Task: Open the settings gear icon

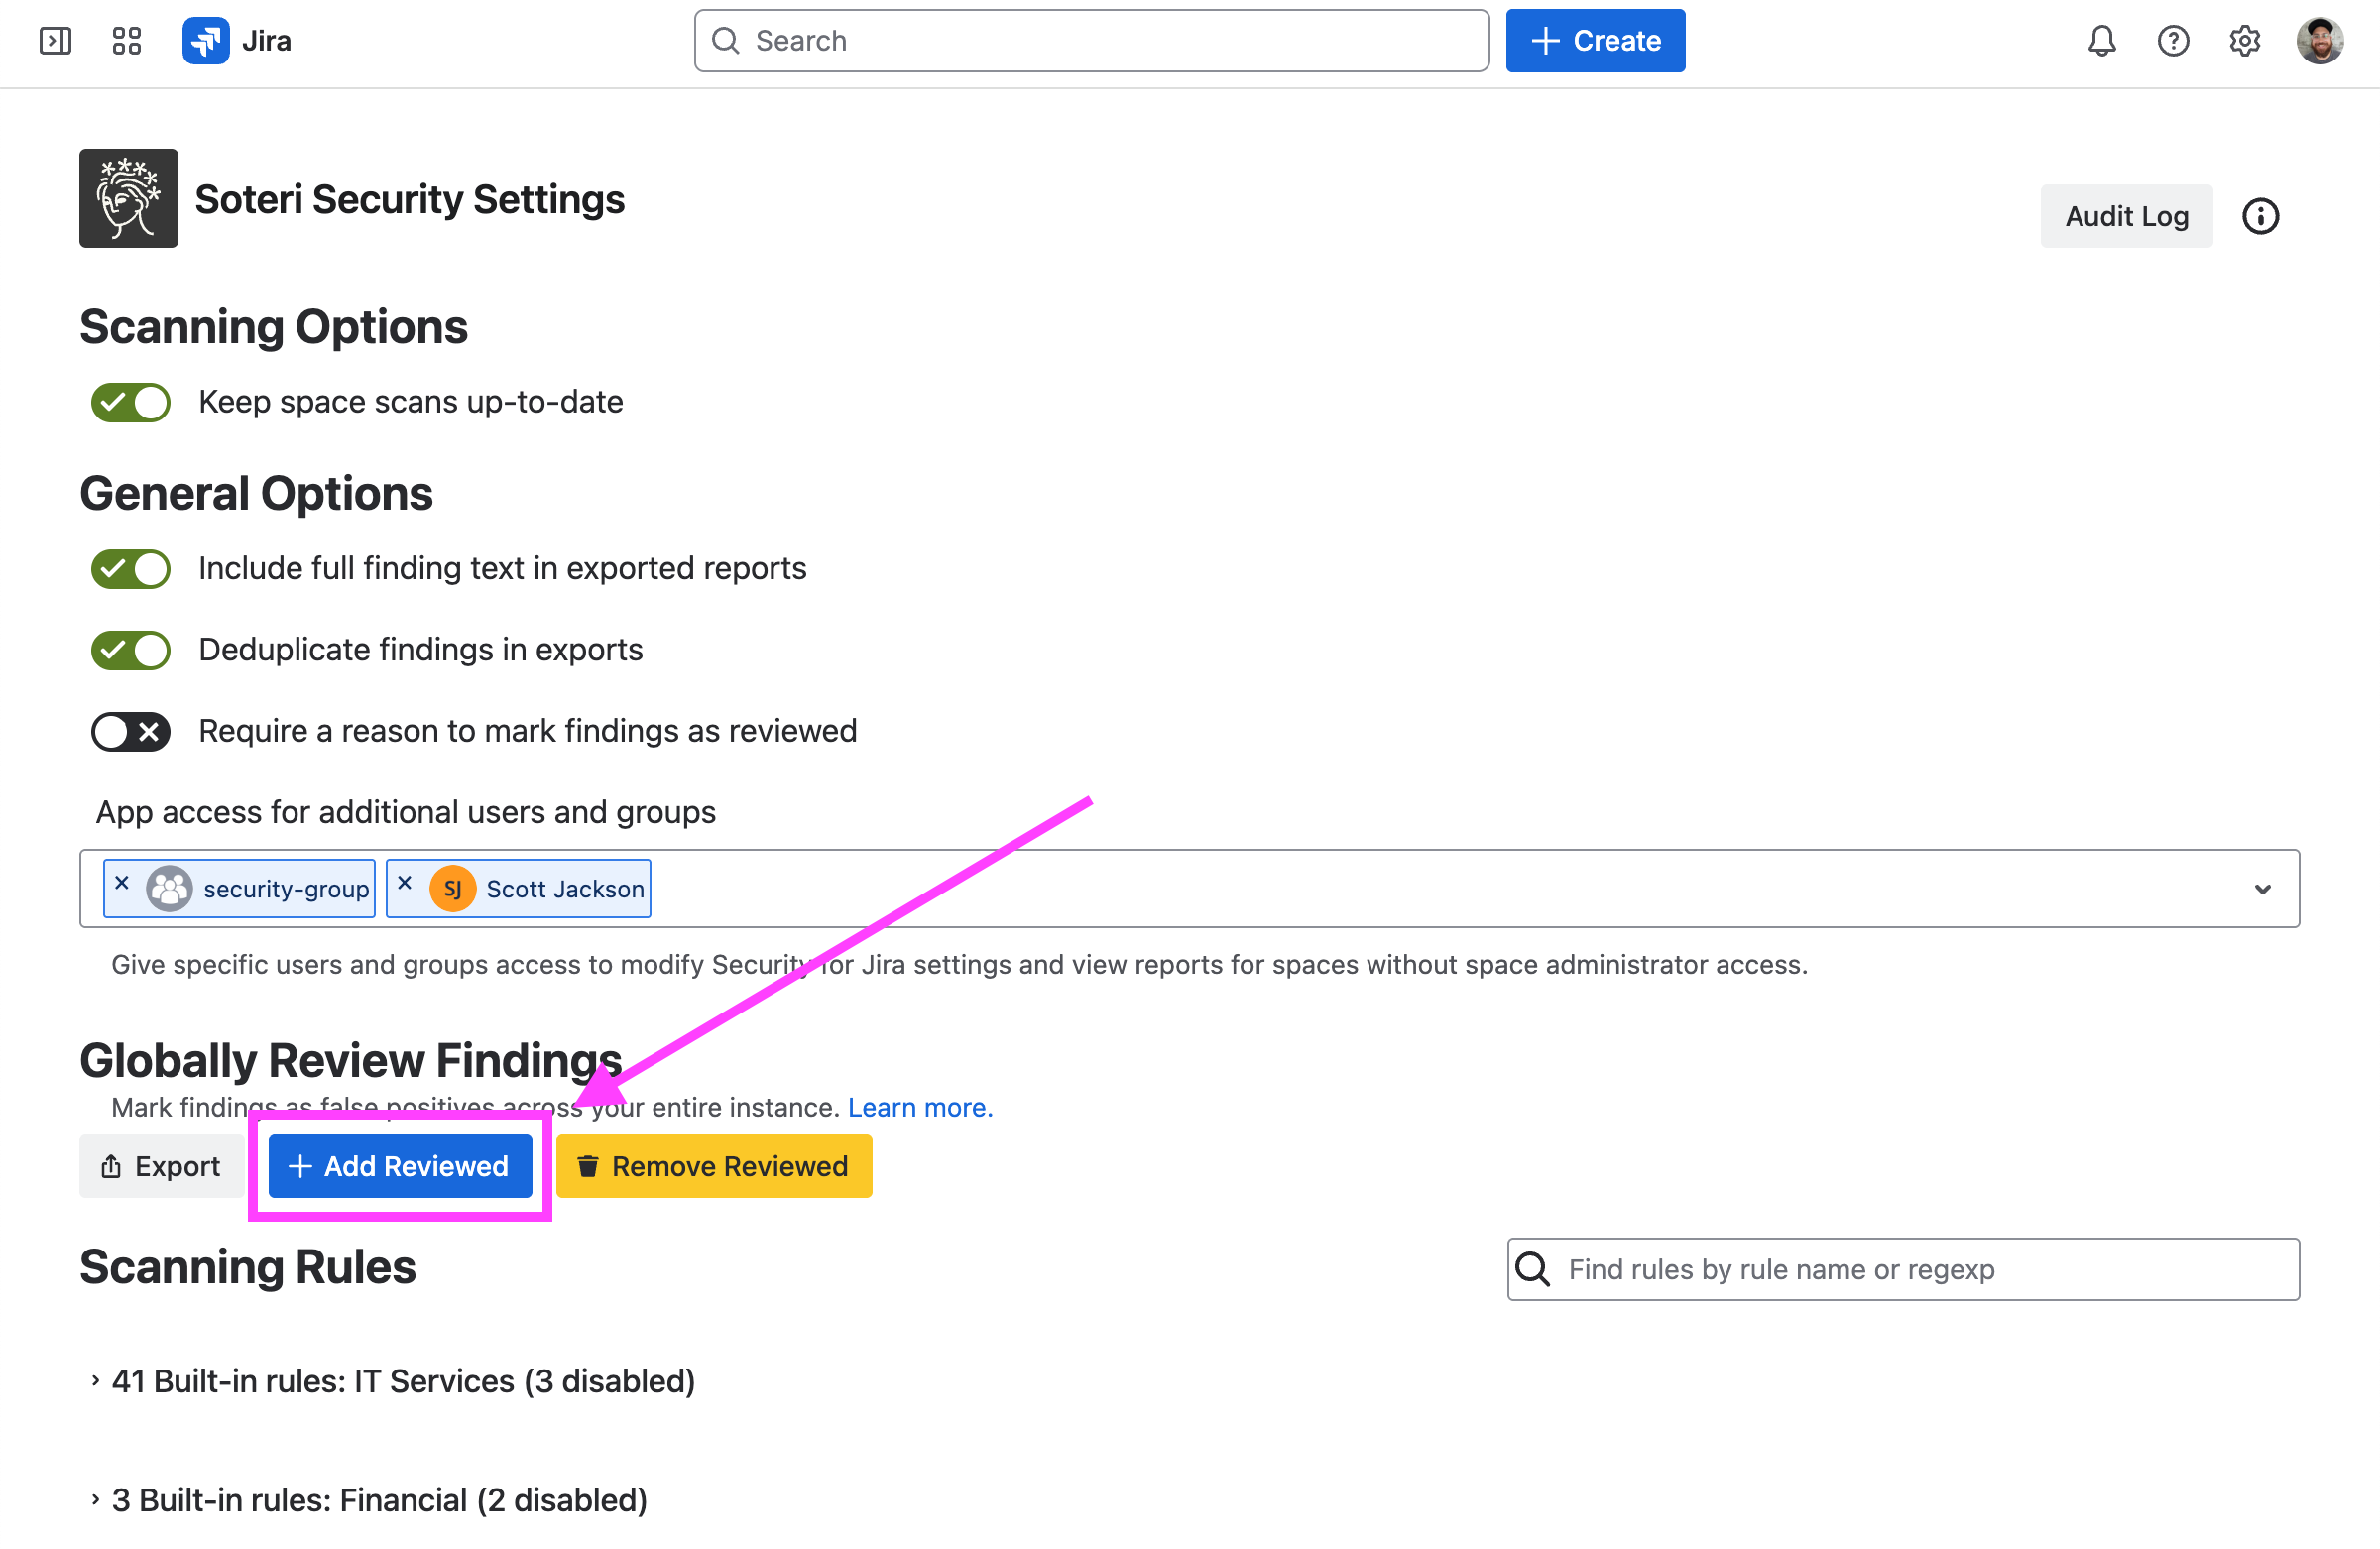Action: (2245, 41)
